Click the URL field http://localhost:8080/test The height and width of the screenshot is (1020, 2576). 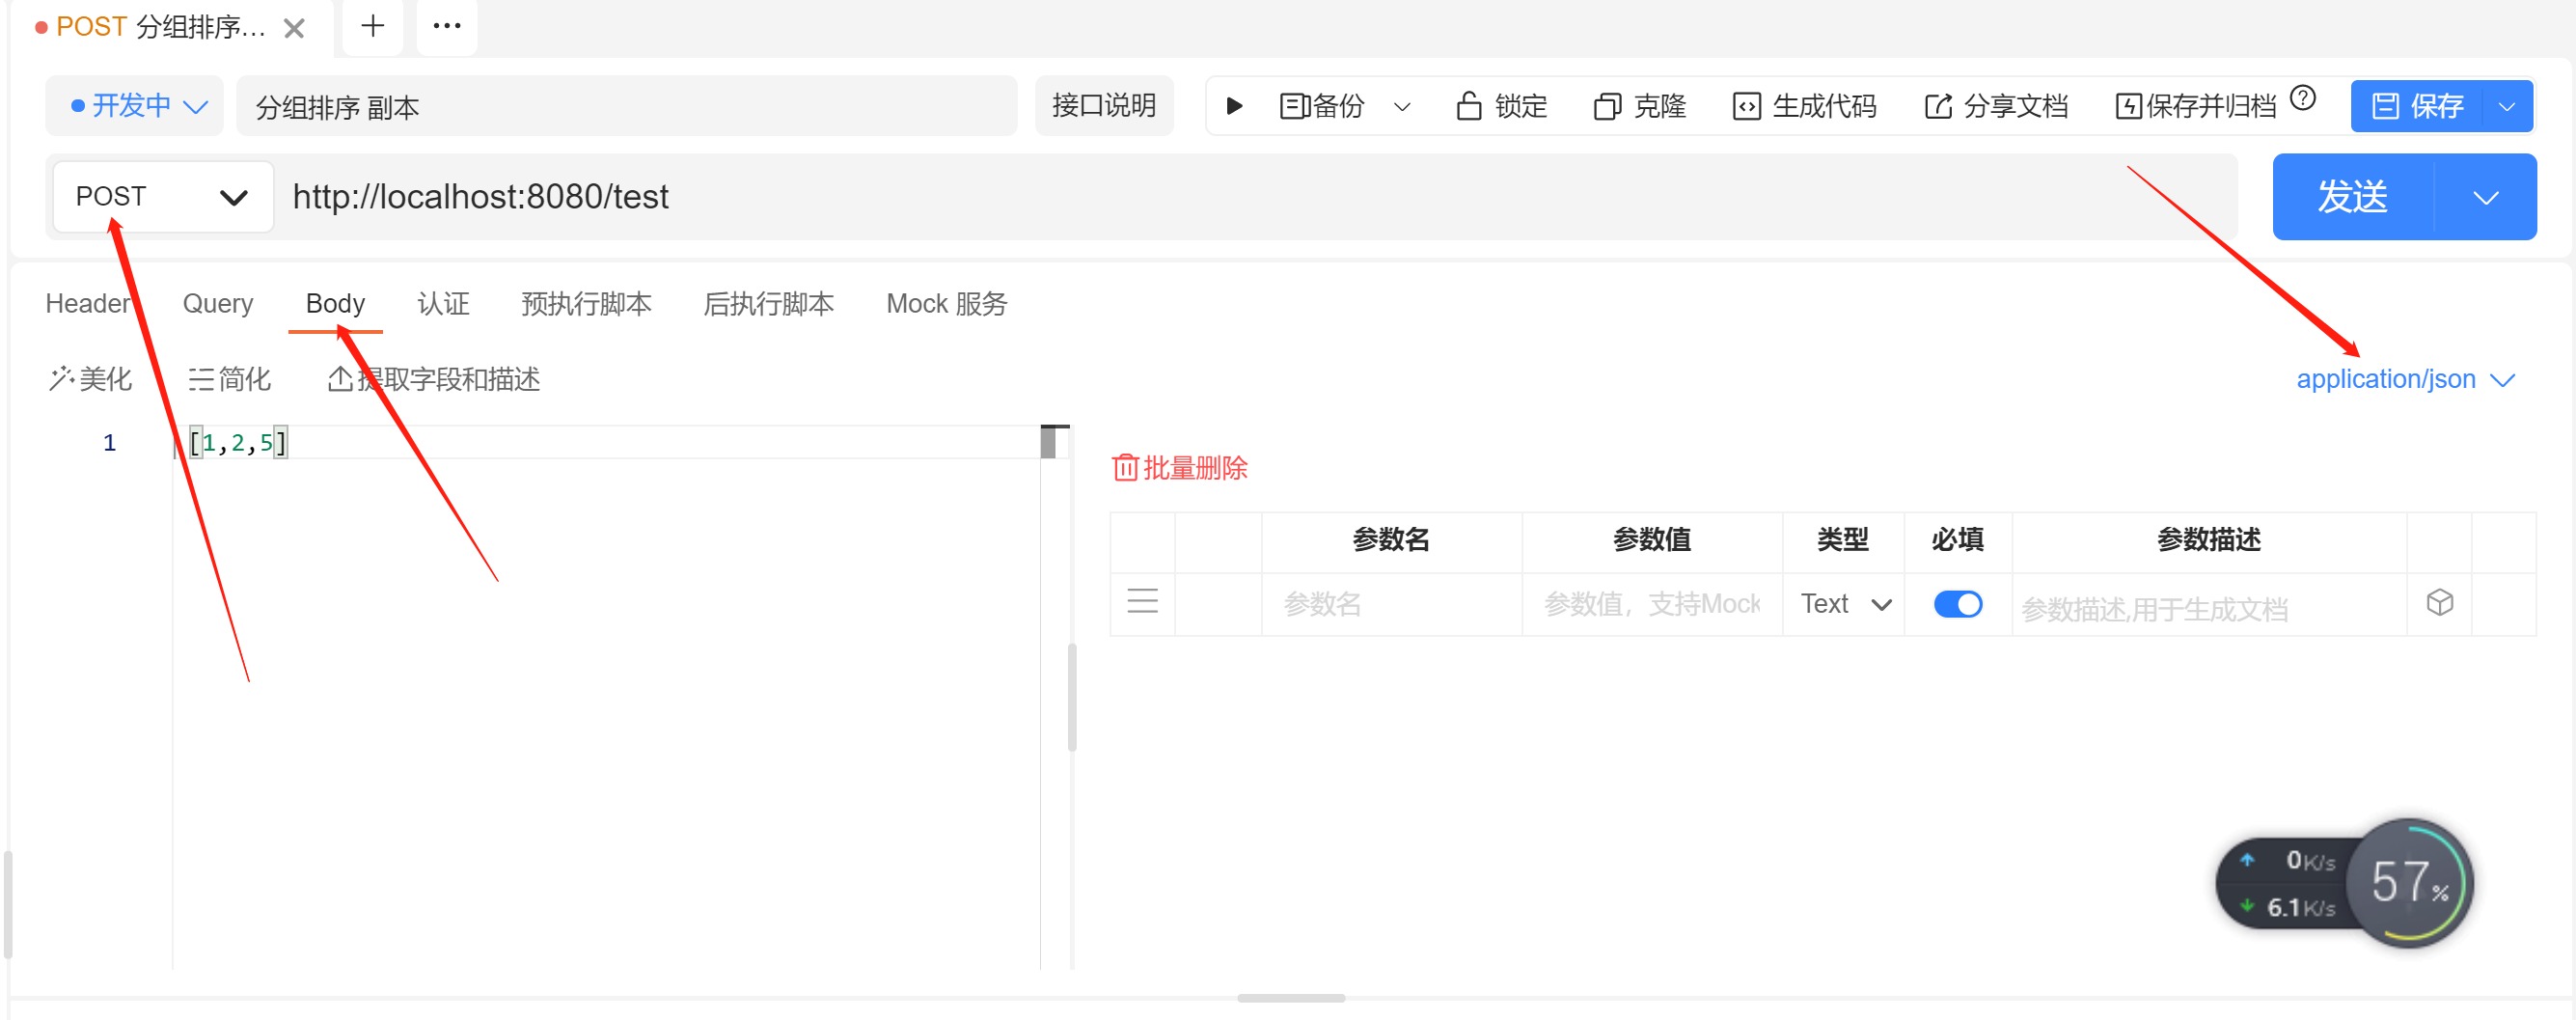[1255, 196]
